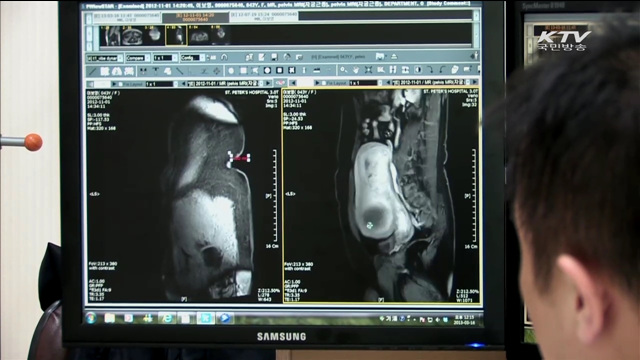640x360 pixels.
Task: Click next series arrow in left pane header
Action: (x=268, y=83)
